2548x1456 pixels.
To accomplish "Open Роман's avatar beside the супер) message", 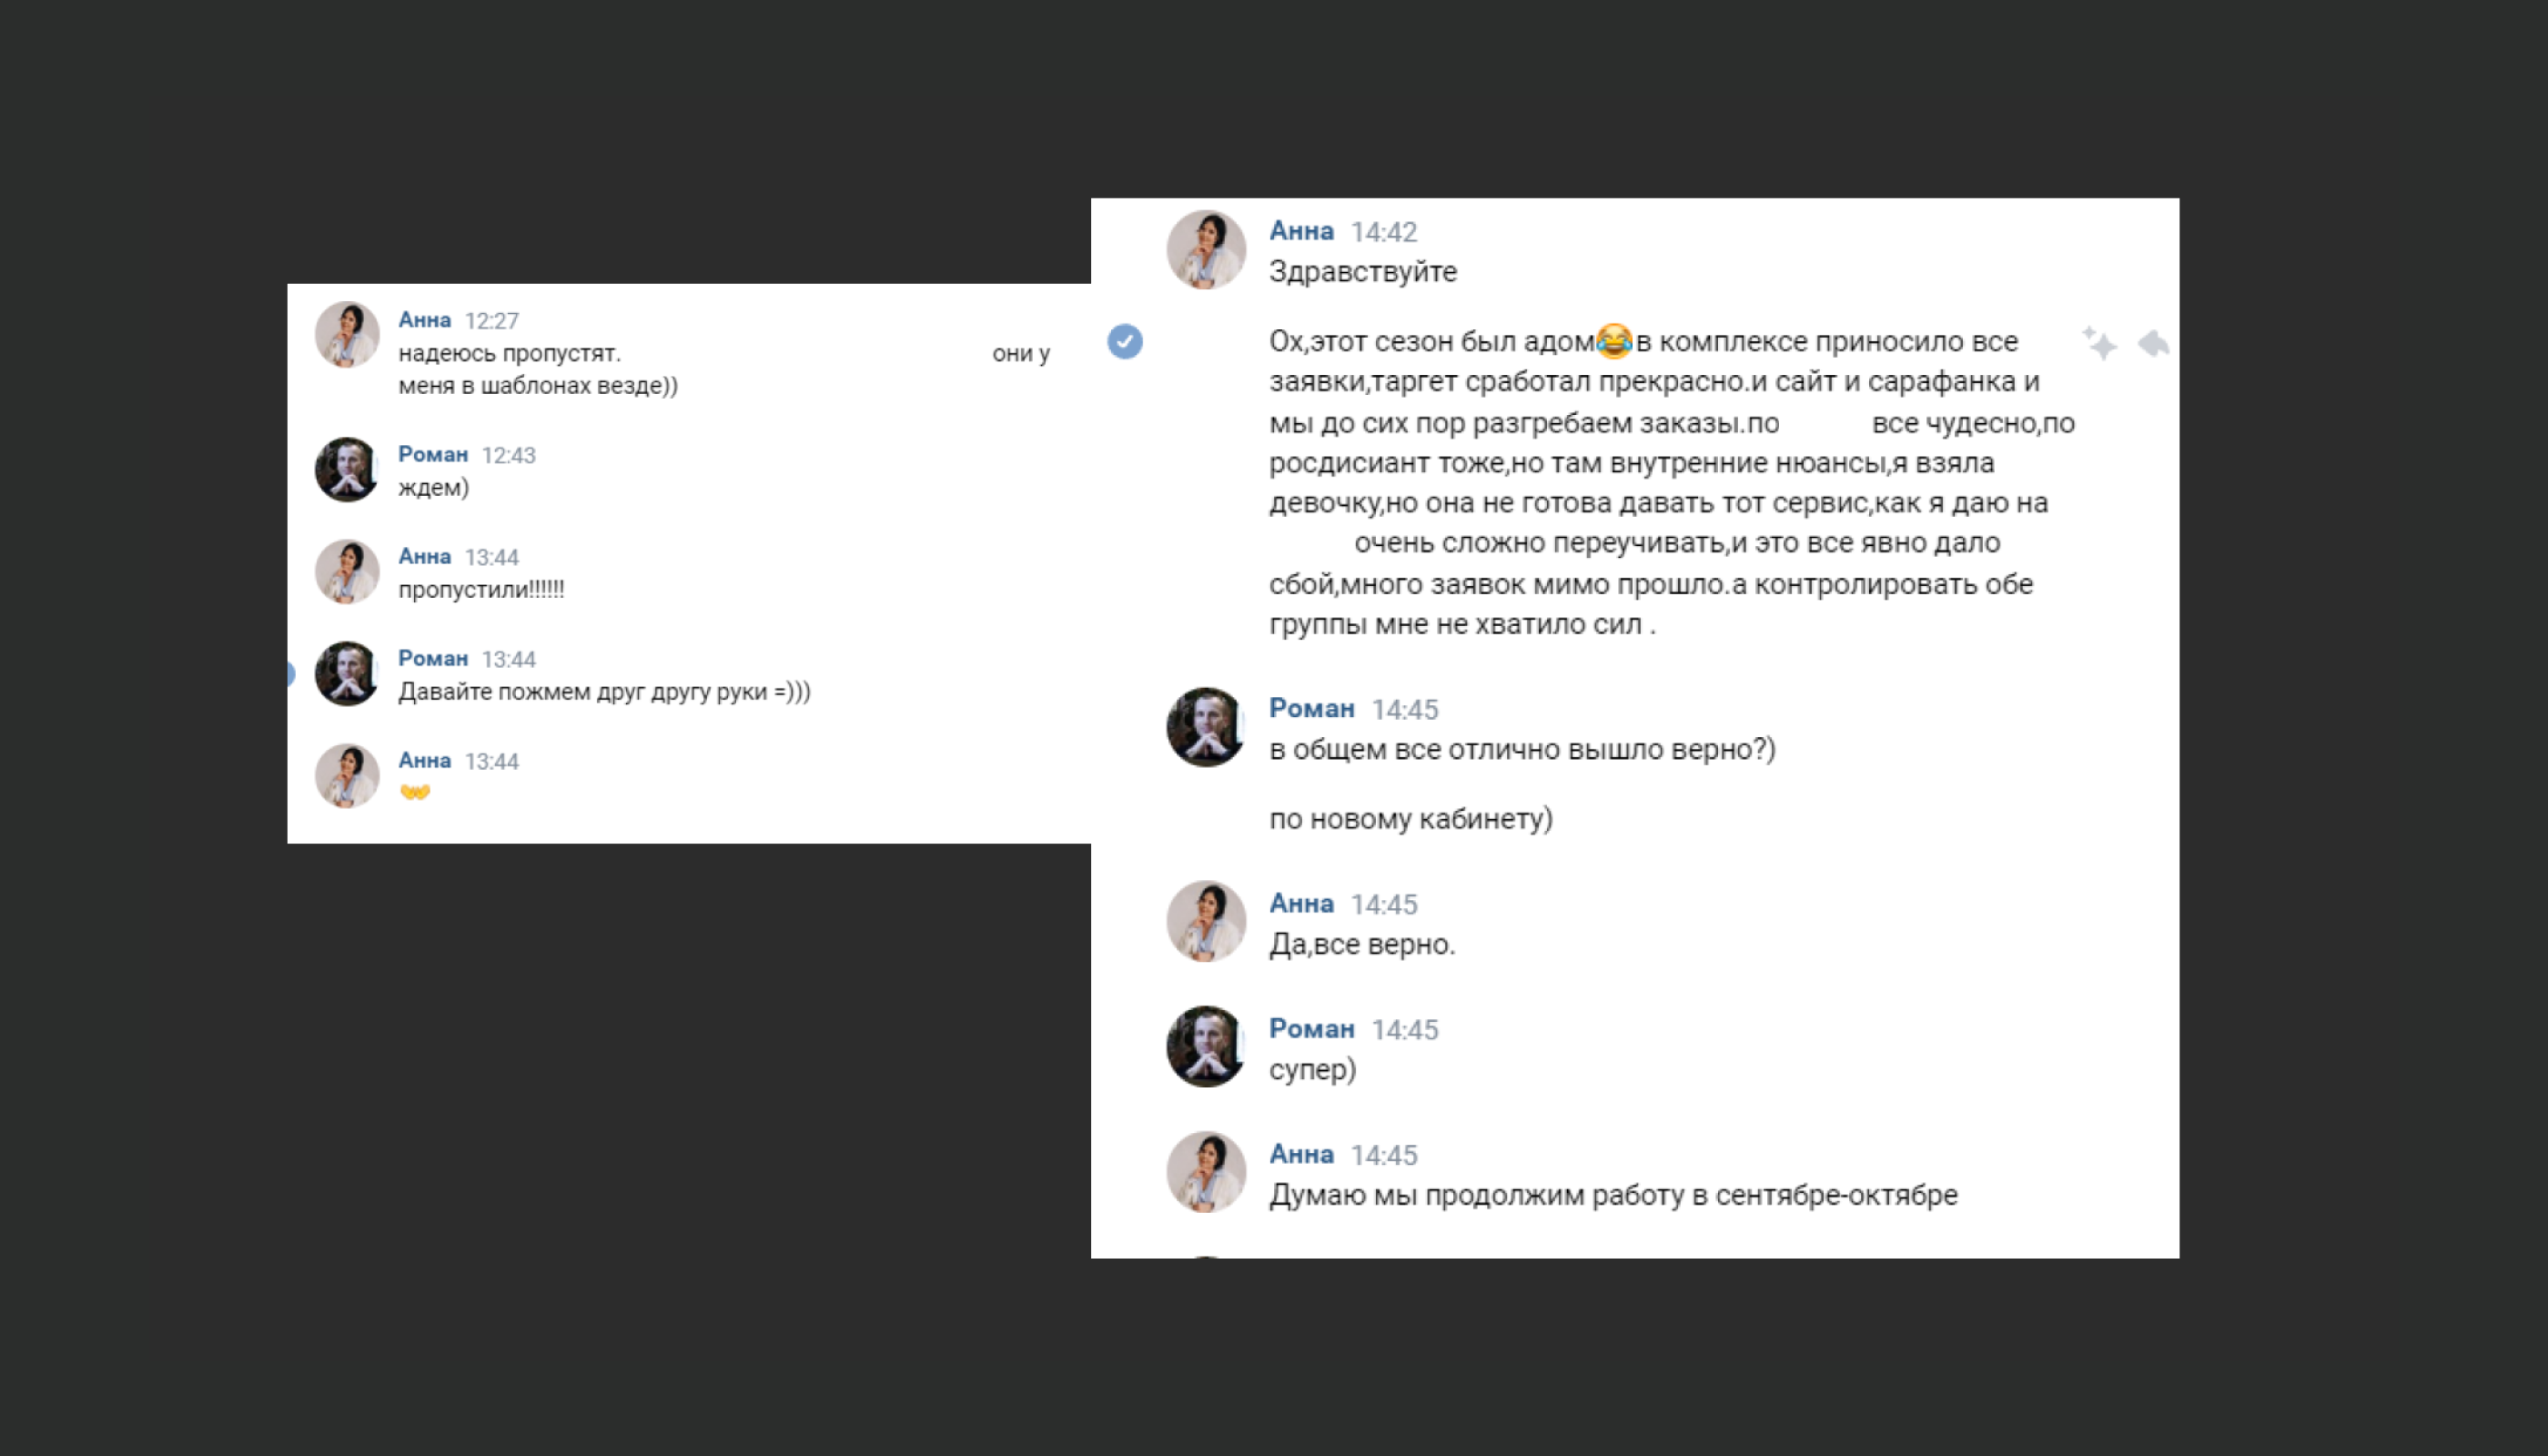I will click(x=1205, y=1047).
